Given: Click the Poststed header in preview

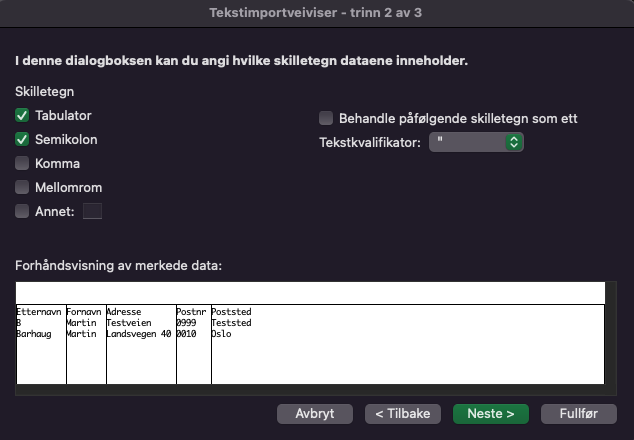Looking at the screenshot, I should point(231,312).
